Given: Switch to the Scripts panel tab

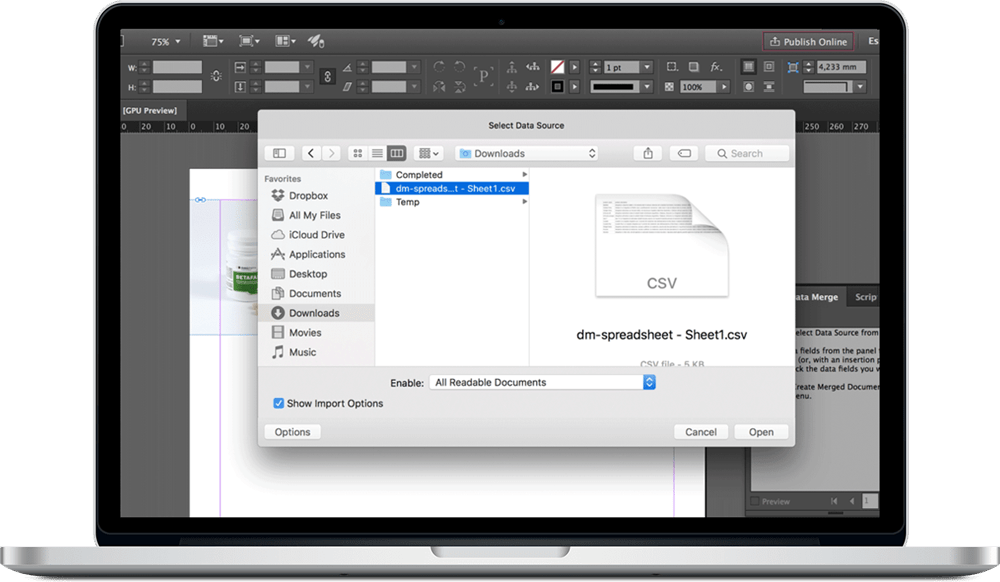Looking at the screenshot, I should click(865, 297).
